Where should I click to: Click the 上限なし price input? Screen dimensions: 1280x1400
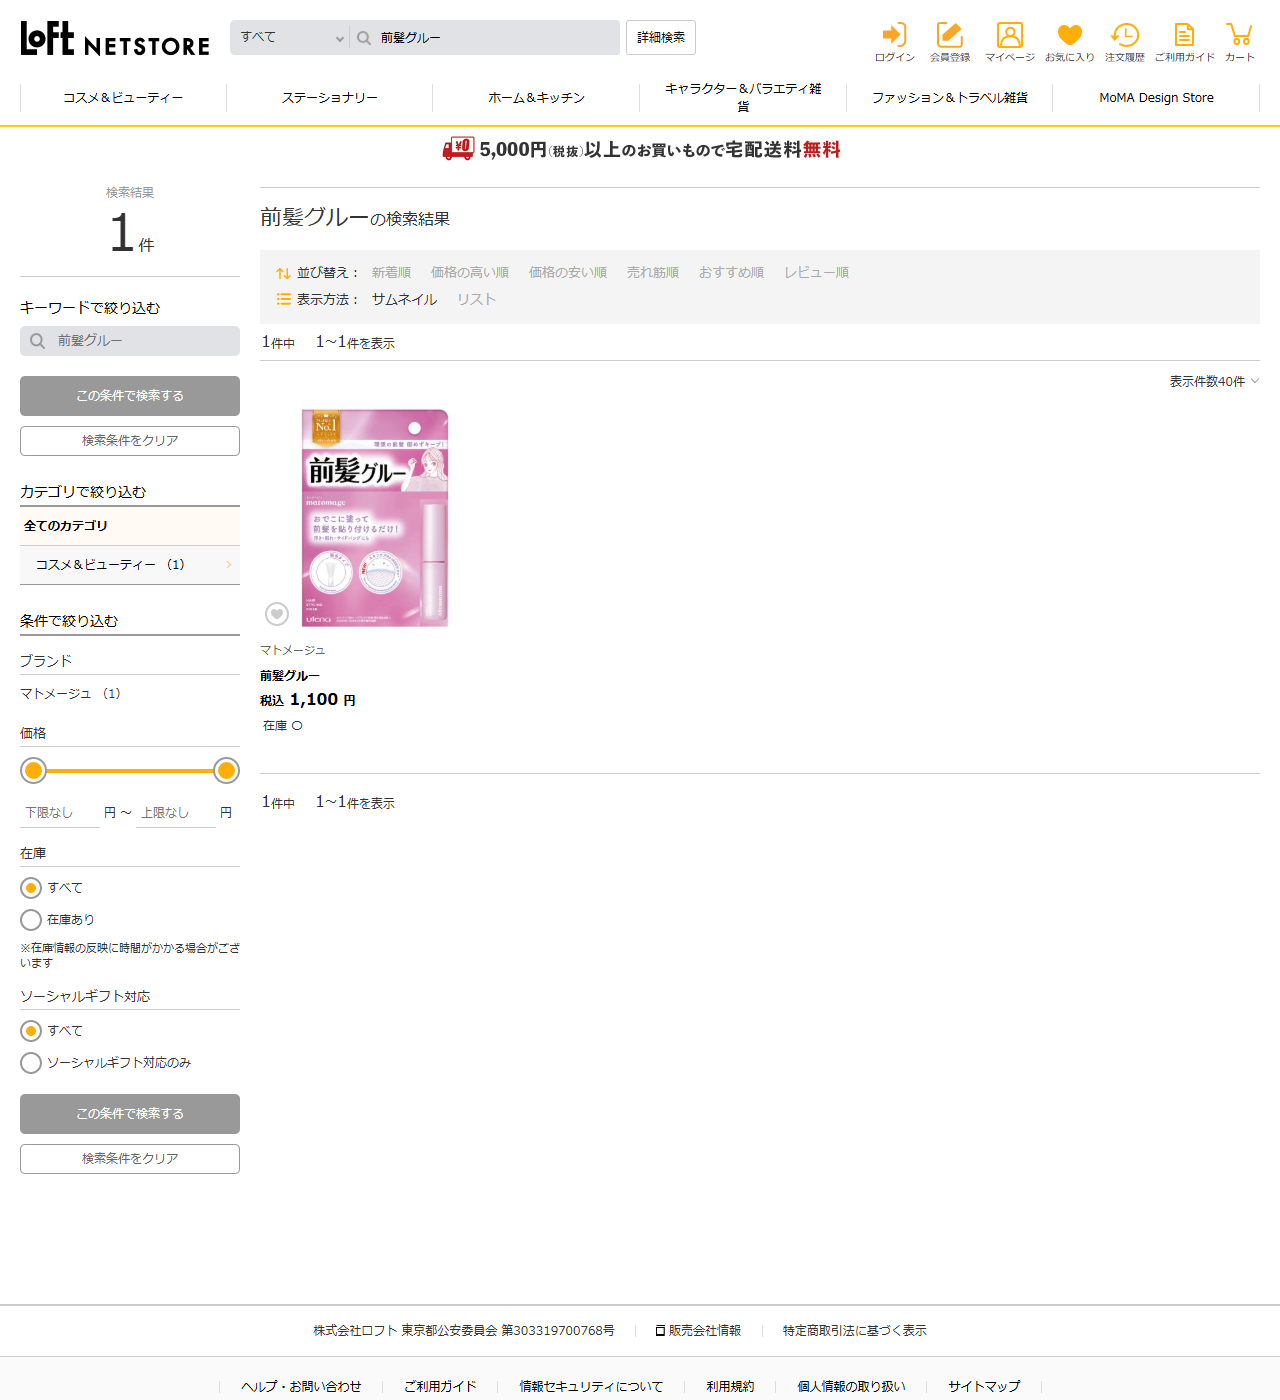pos(176,813)
